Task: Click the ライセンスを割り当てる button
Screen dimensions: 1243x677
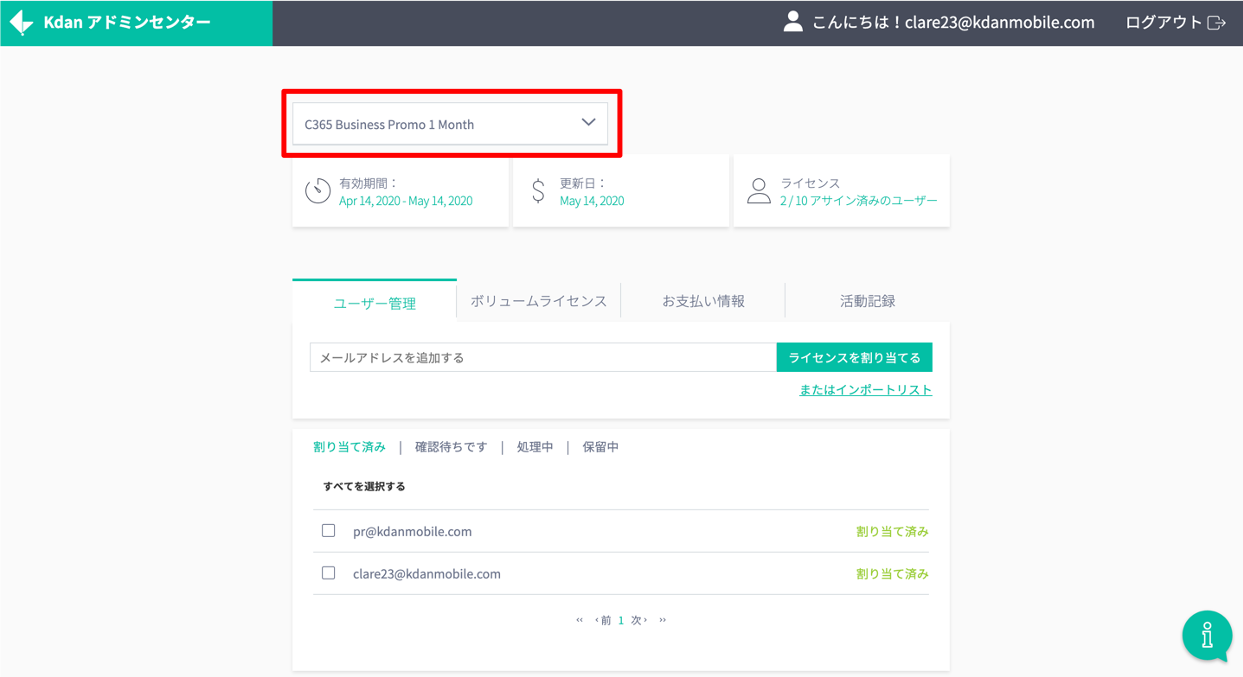Action: coord(854,357)
